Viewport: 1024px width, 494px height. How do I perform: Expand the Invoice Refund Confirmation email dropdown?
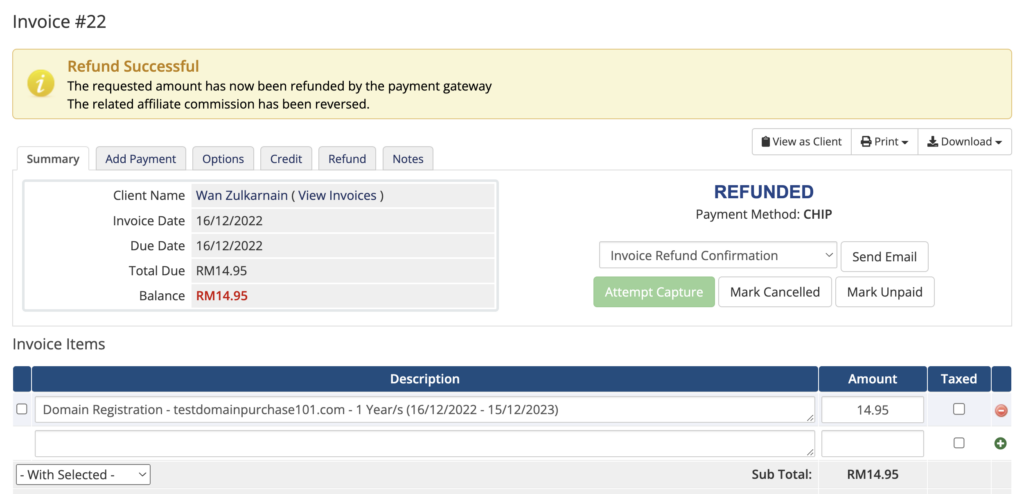tap(718, 255)
